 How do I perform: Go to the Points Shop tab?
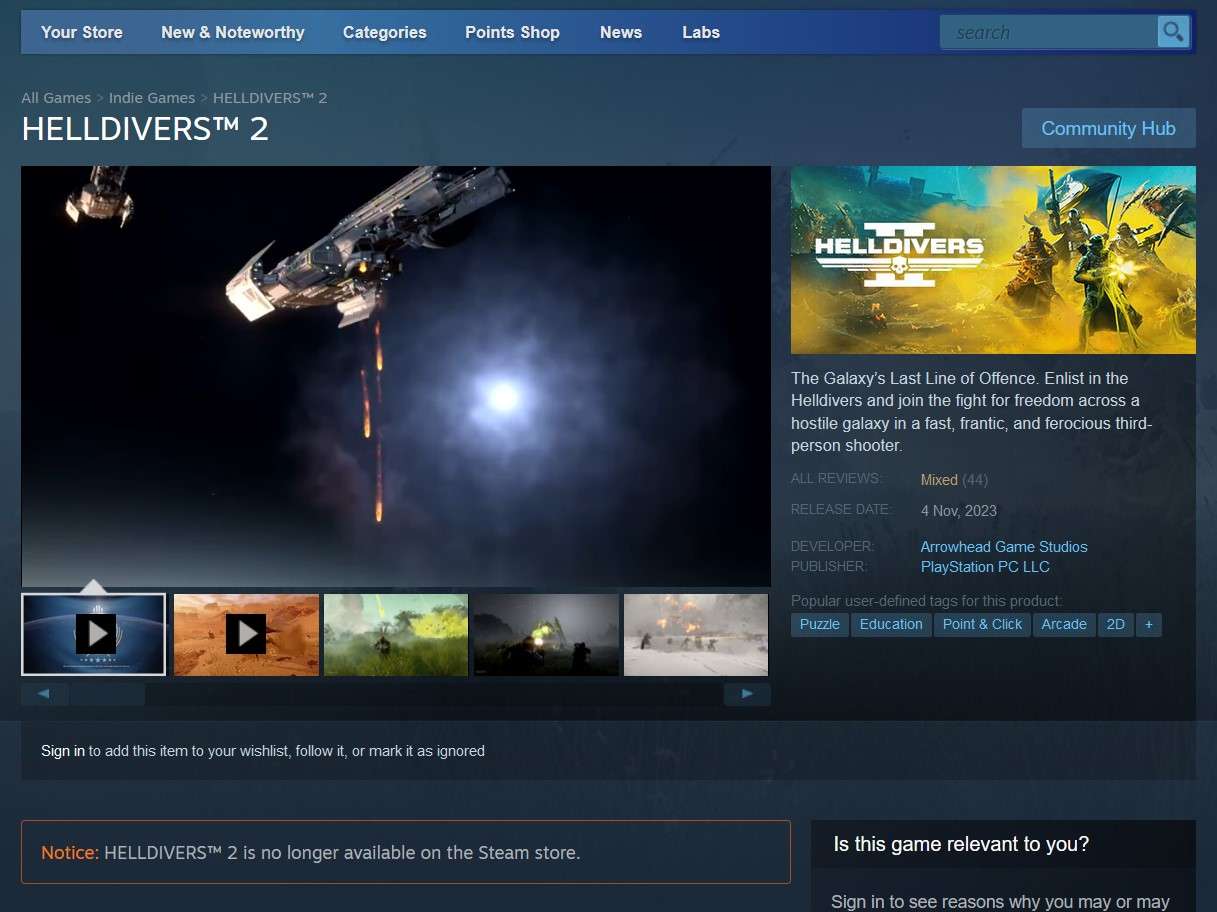[512, 32]
